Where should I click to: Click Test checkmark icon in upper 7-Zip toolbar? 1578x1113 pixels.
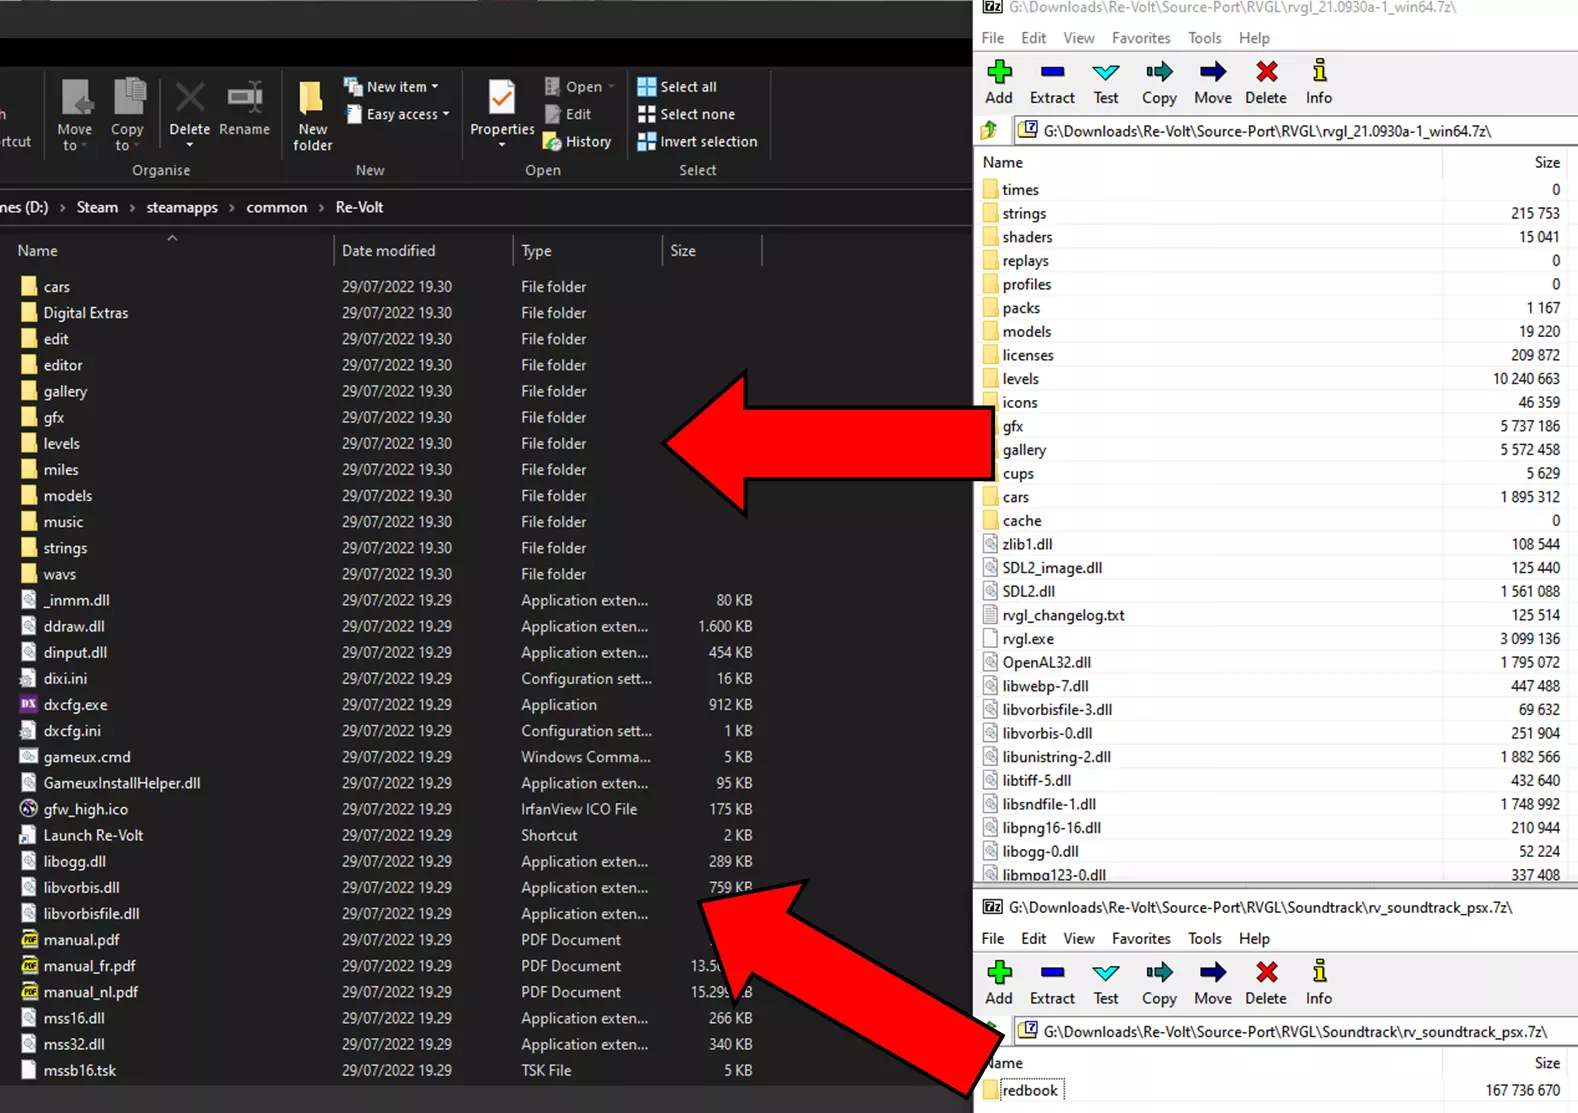(1106, 73)
